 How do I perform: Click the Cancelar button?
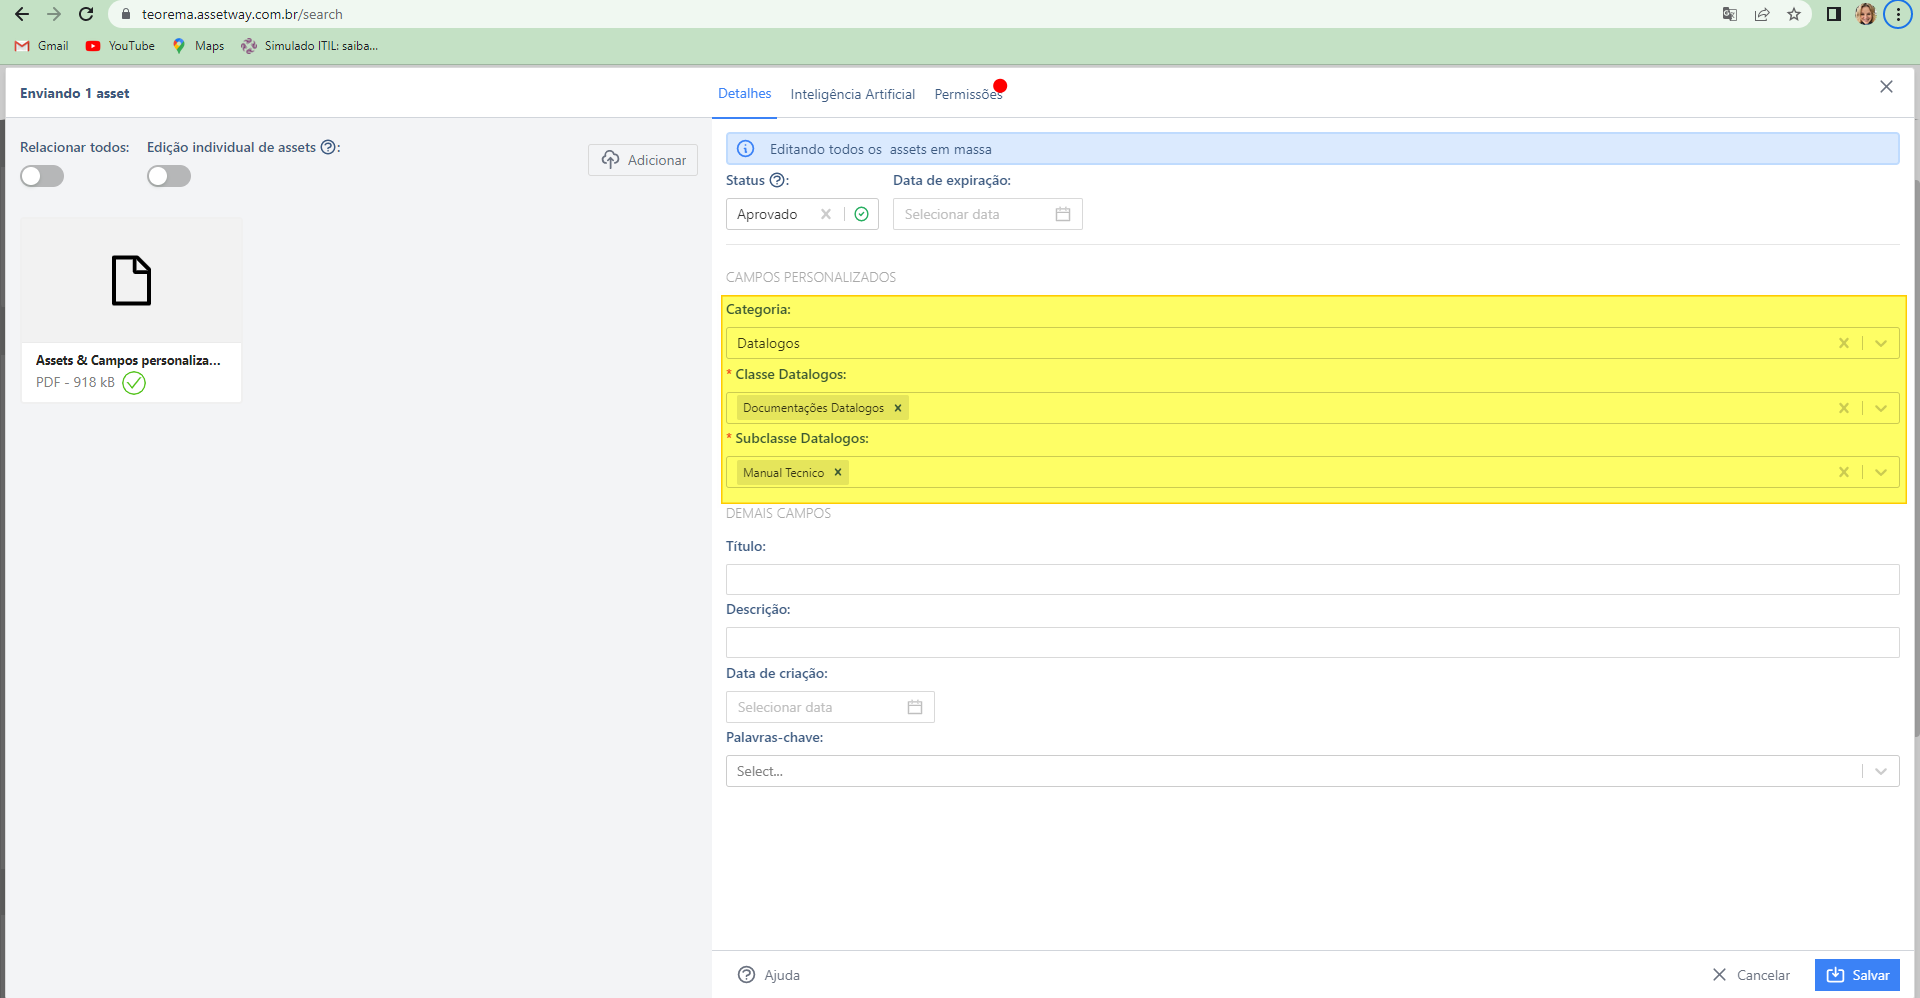click(x=1751, y=975)
